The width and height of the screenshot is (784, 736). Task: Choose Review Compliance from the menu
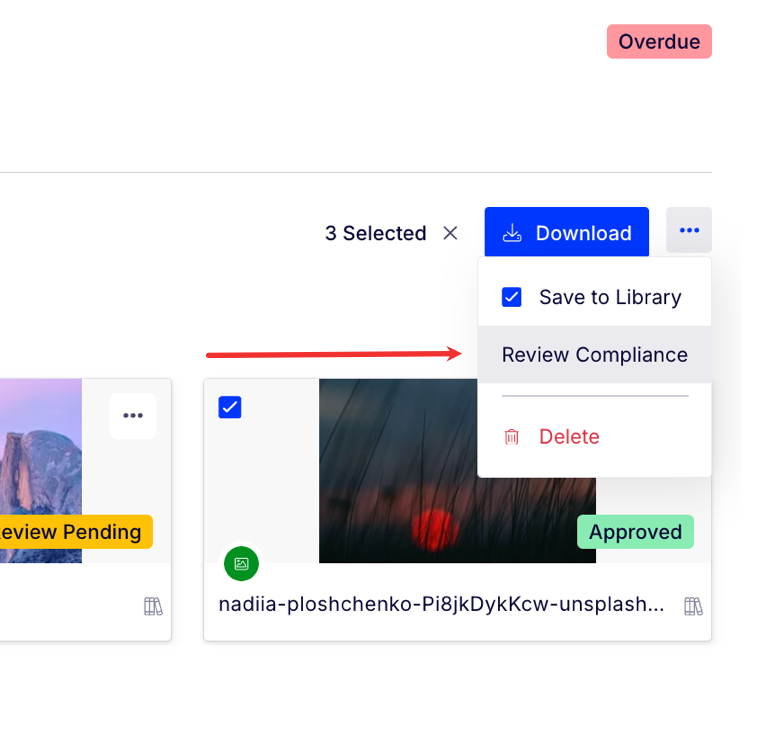pos(594,354)
